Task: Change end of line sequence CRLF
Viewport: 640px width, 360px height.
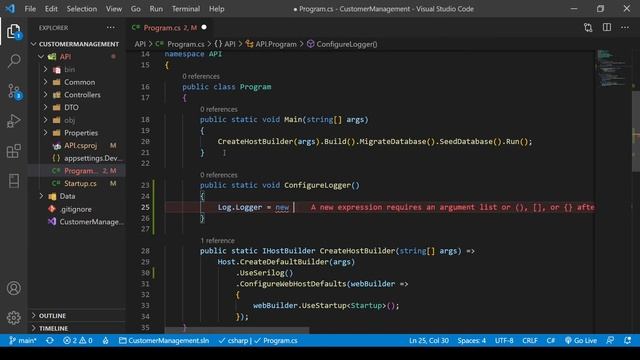Action: point(530,340)
